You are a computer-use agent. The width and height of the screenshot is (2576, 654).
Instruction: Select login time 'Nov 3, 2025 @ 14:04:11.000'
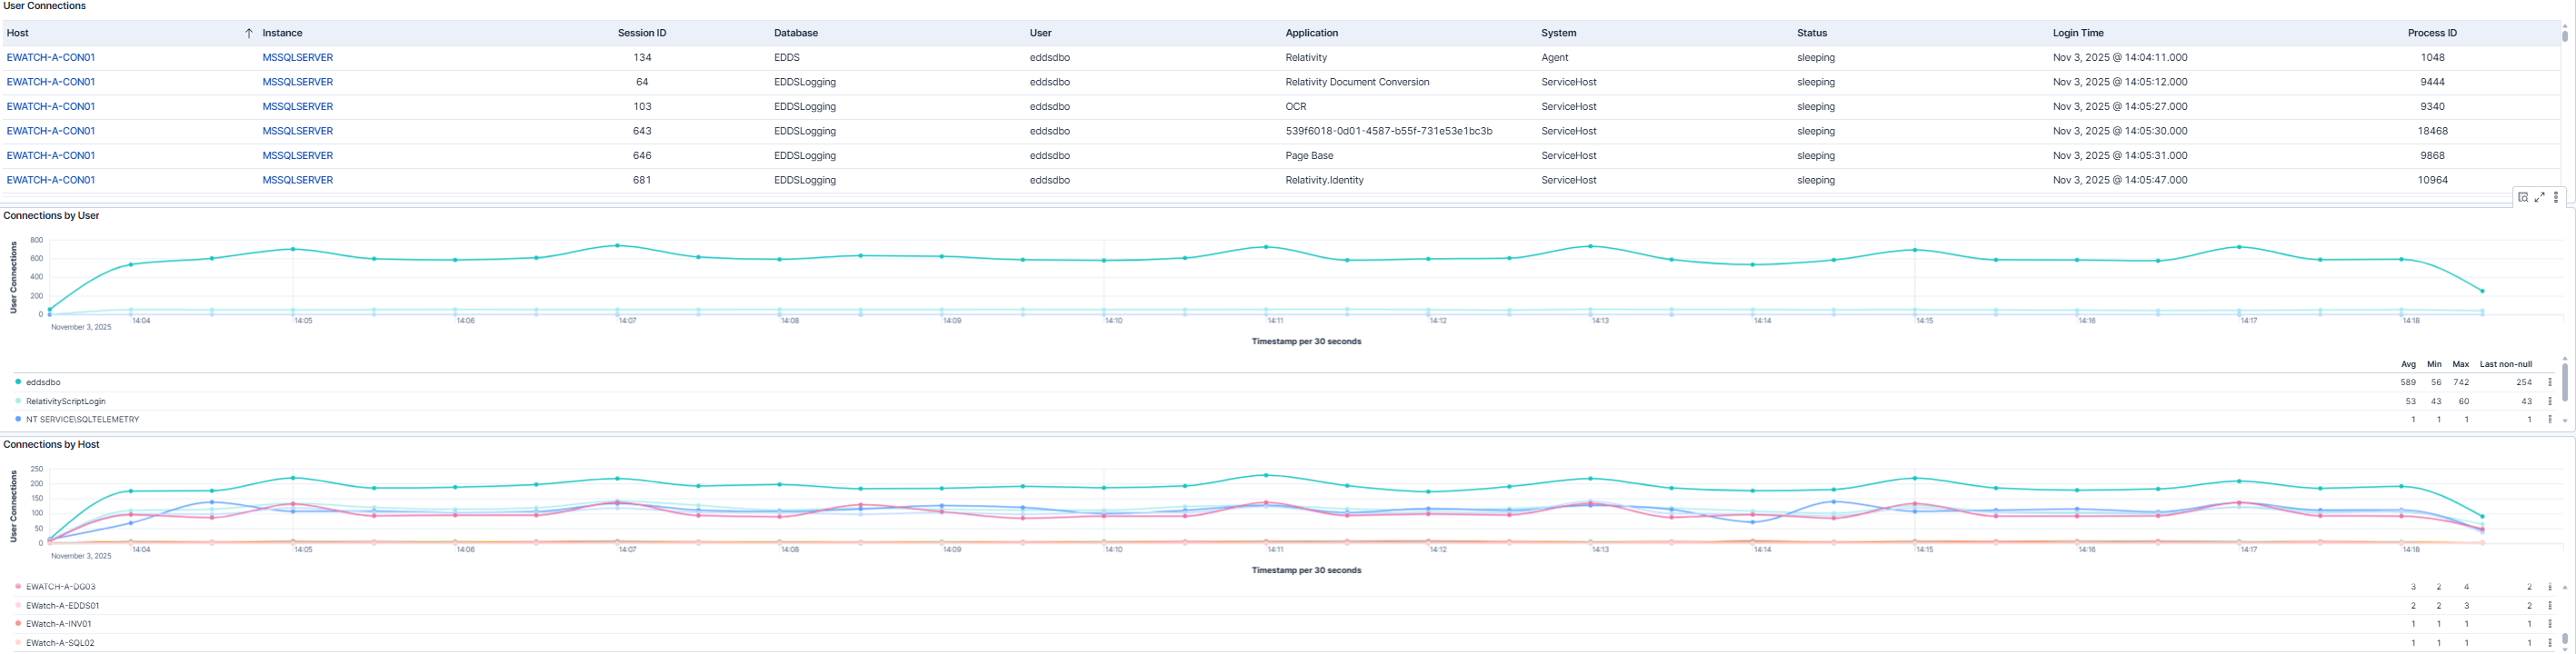pyautogui.click(x=2120, y=58)
